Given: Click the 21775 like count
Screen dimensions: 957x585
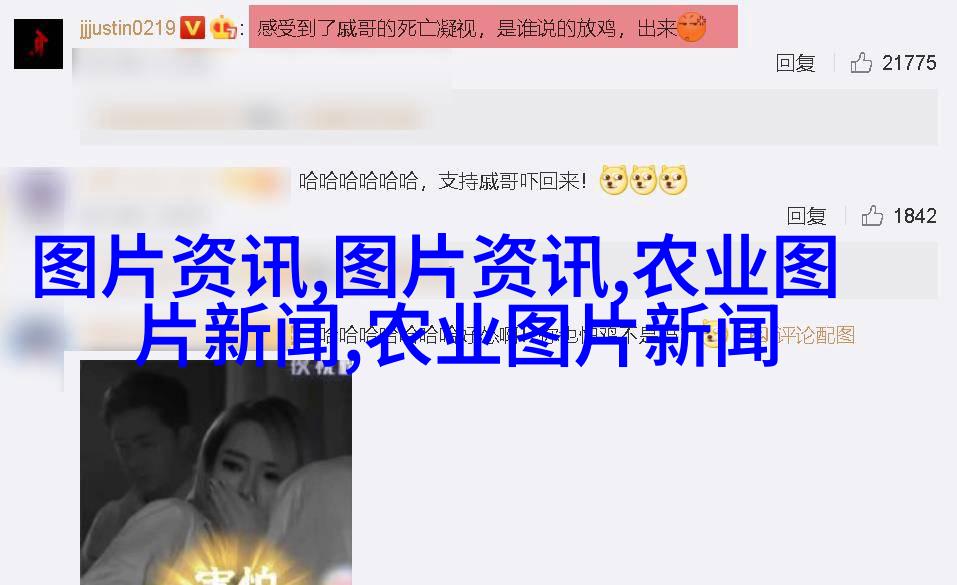Looking at the screenshot, I should pyautogui.click(x=909, y=63).
